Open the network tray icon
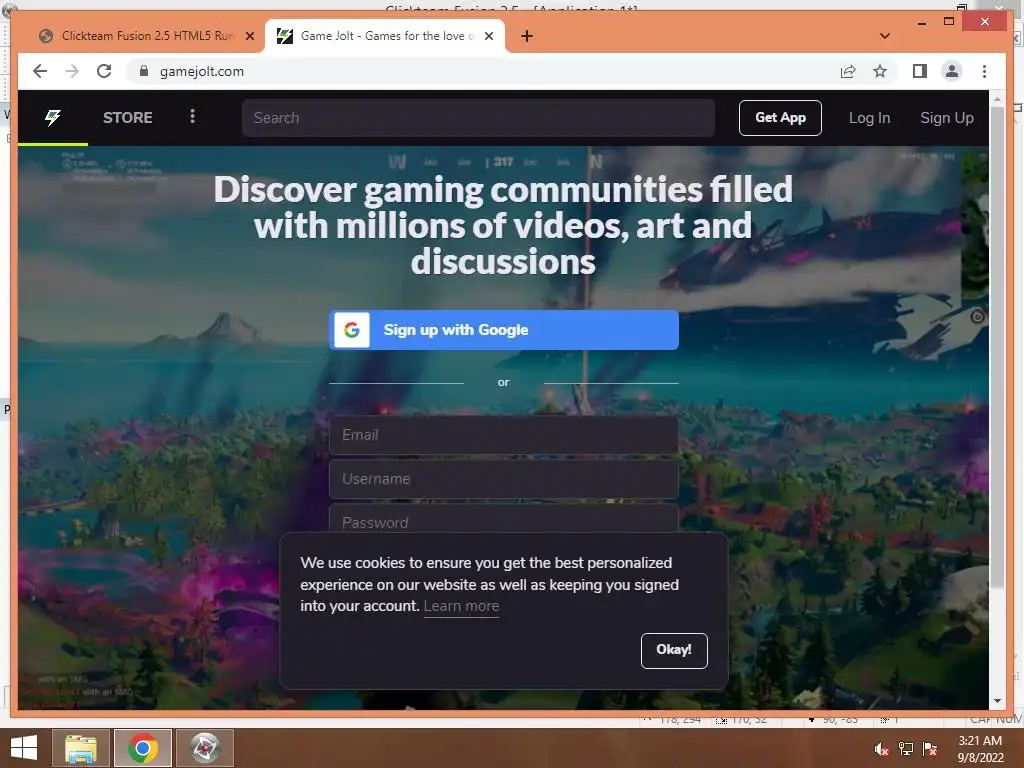1024x768 pixels. point(906,749)
